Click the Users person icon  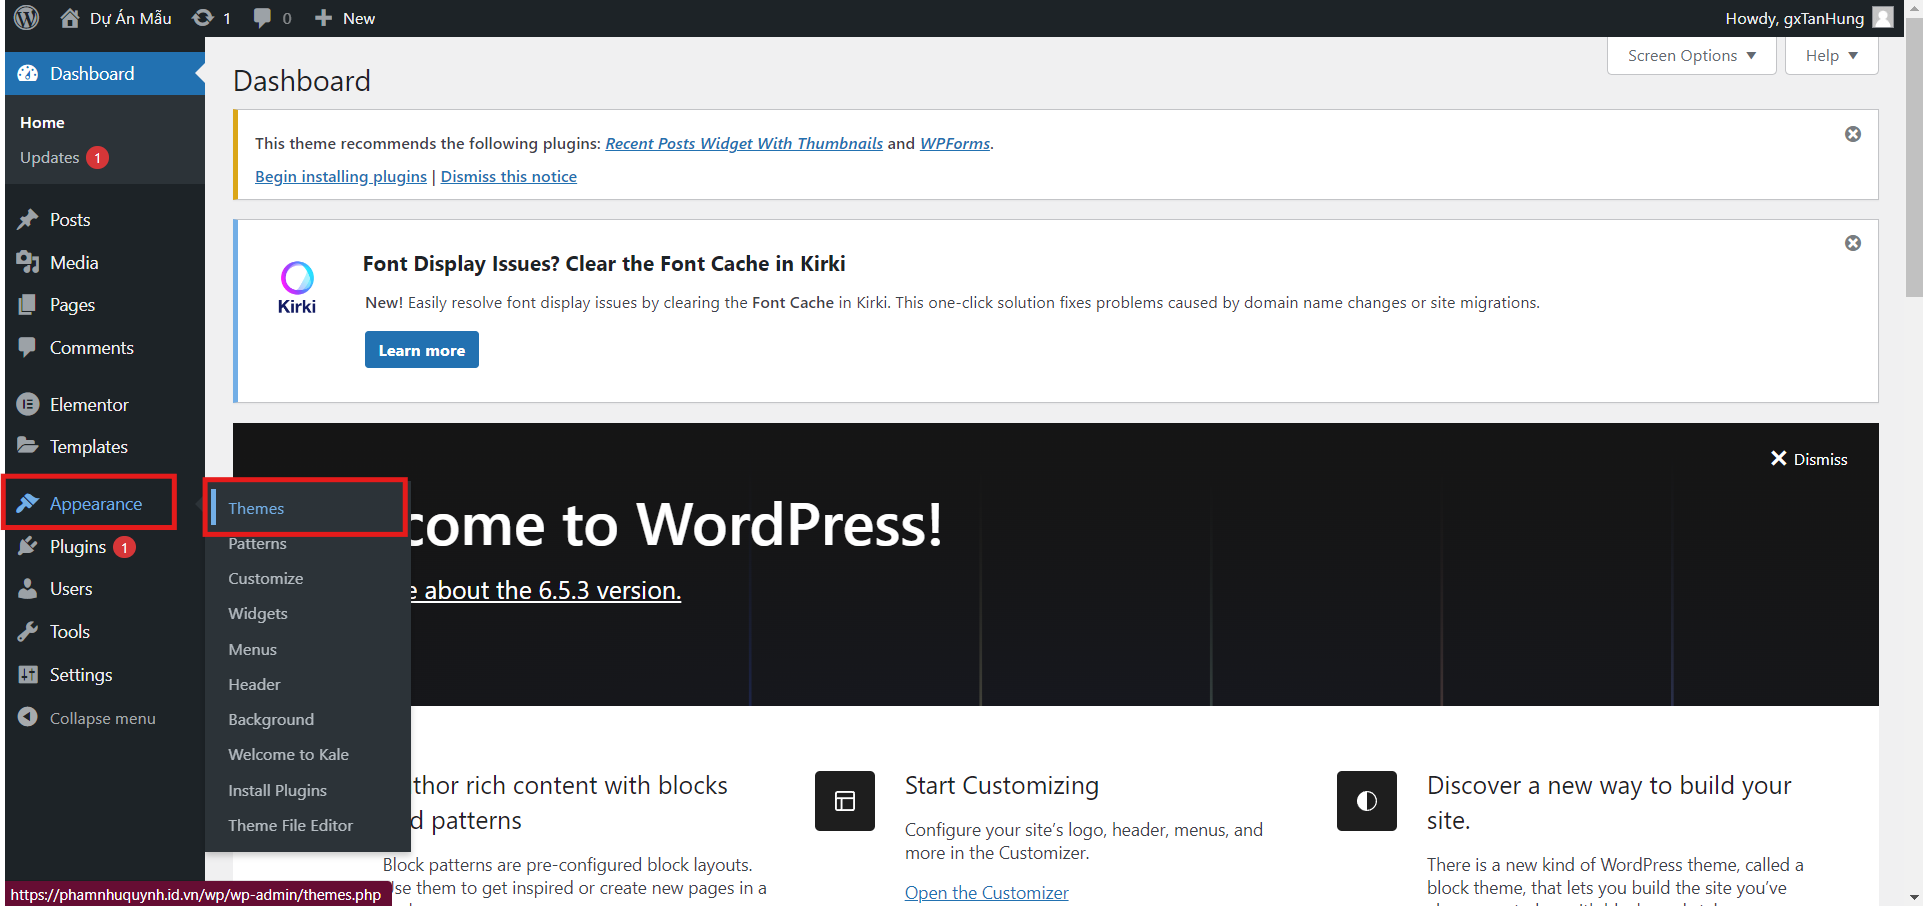(28, 589)
